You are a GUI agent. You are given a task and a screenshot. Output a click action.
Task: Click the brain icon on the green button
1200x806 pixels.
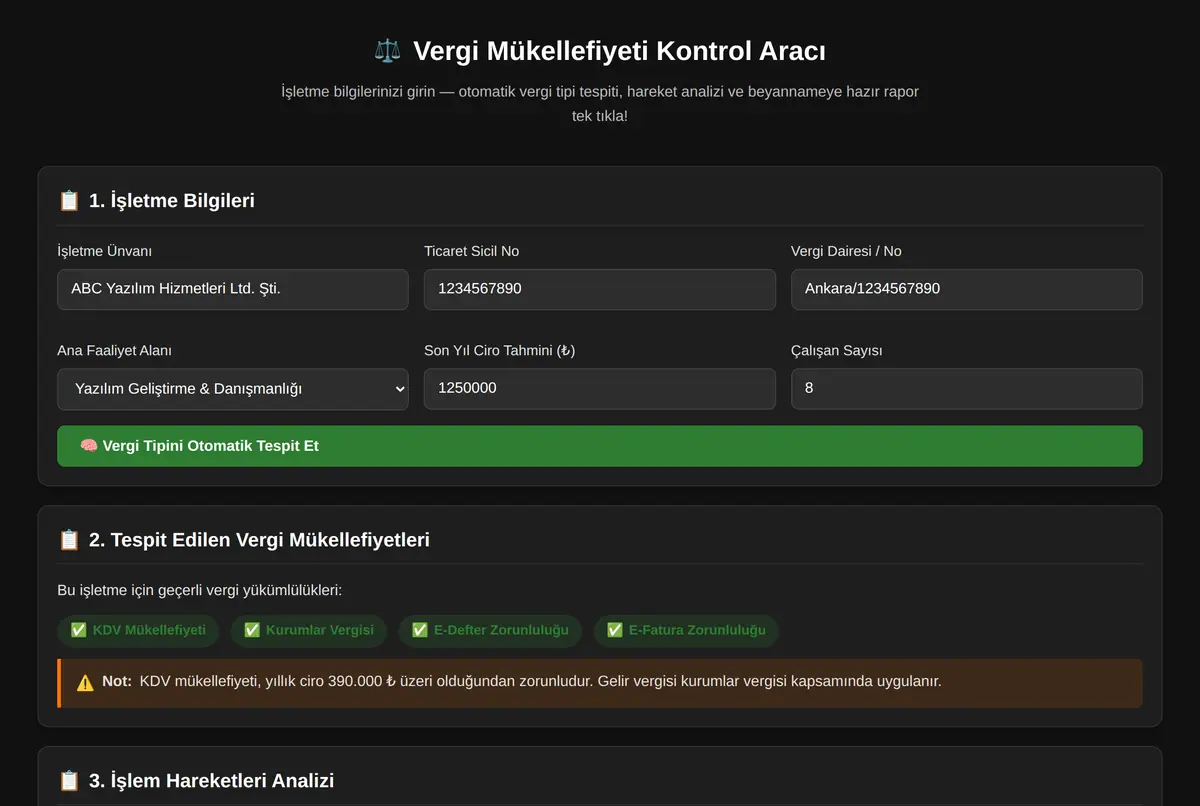88,446
